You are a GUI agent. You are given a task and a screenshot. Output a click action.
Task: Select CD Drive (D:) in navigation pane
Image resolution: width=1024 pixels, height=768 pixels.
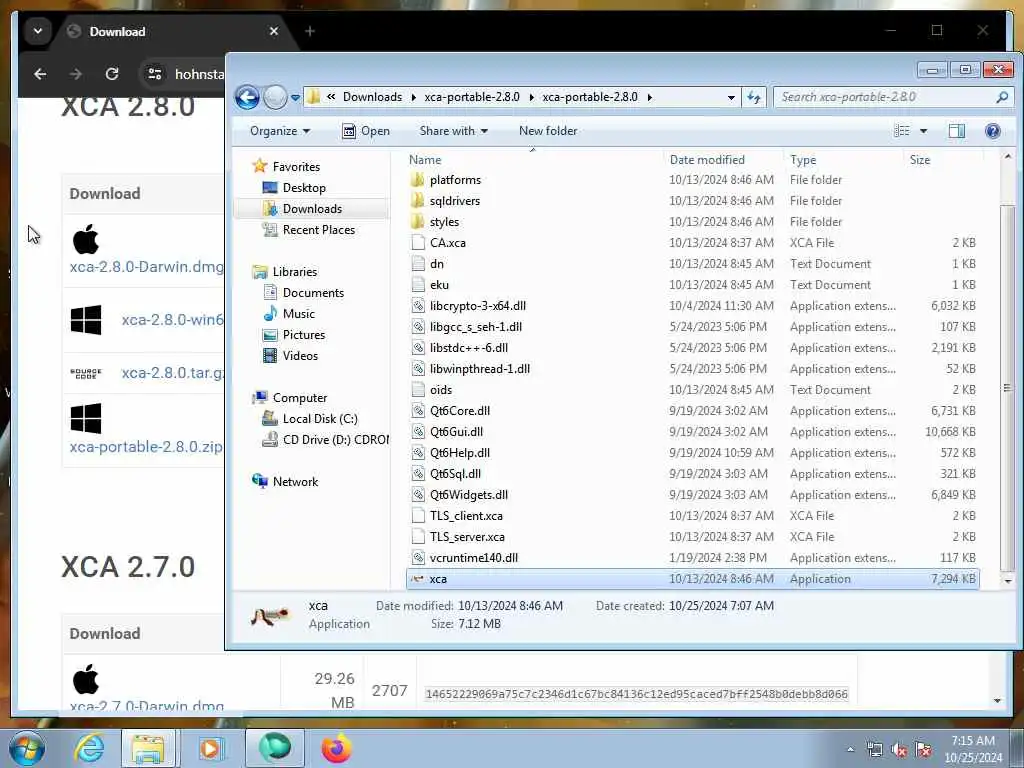pos(325,440)
